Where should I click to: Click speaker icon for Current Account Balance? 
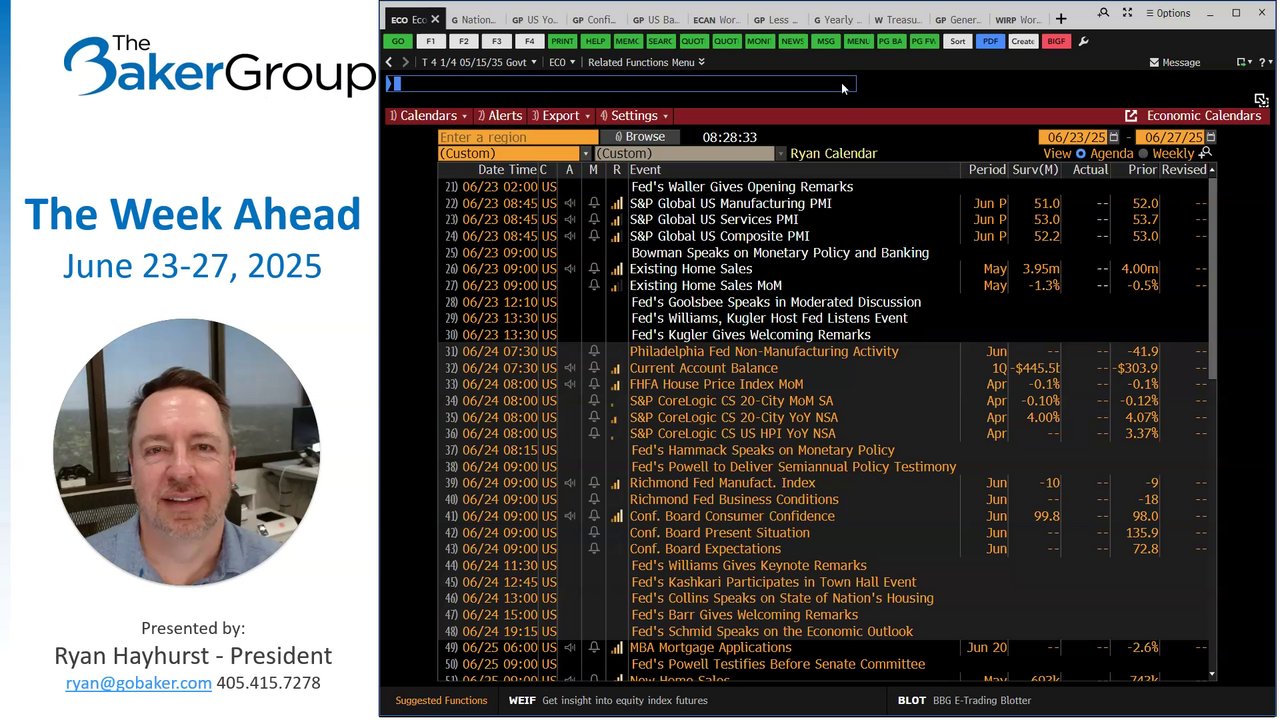[x=569, y=368]
